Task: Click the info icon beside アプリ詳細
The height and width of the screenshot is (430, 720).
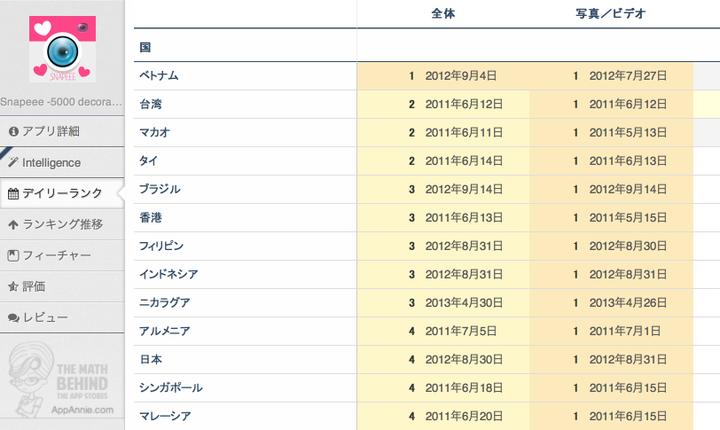Action: [13, 131]
